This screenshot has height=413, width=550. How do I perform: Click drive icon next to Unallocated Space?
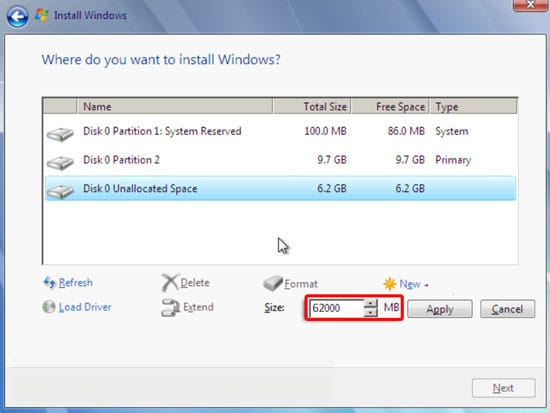click(60, 192)
